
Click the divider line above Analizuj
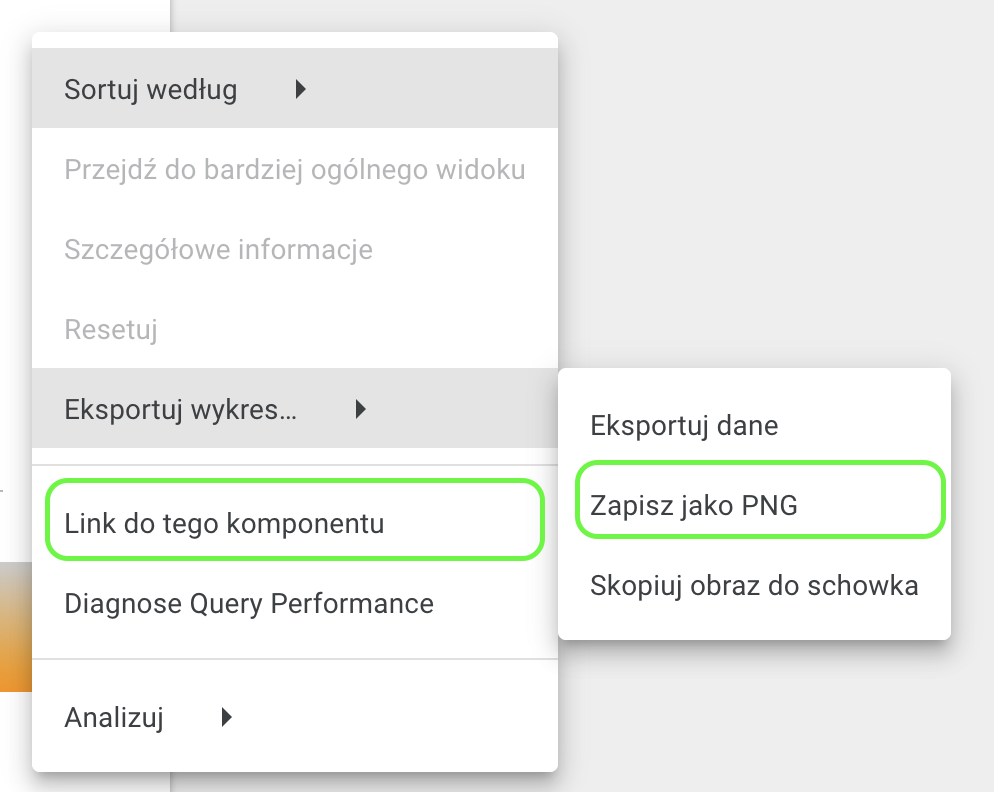[294, 659]
